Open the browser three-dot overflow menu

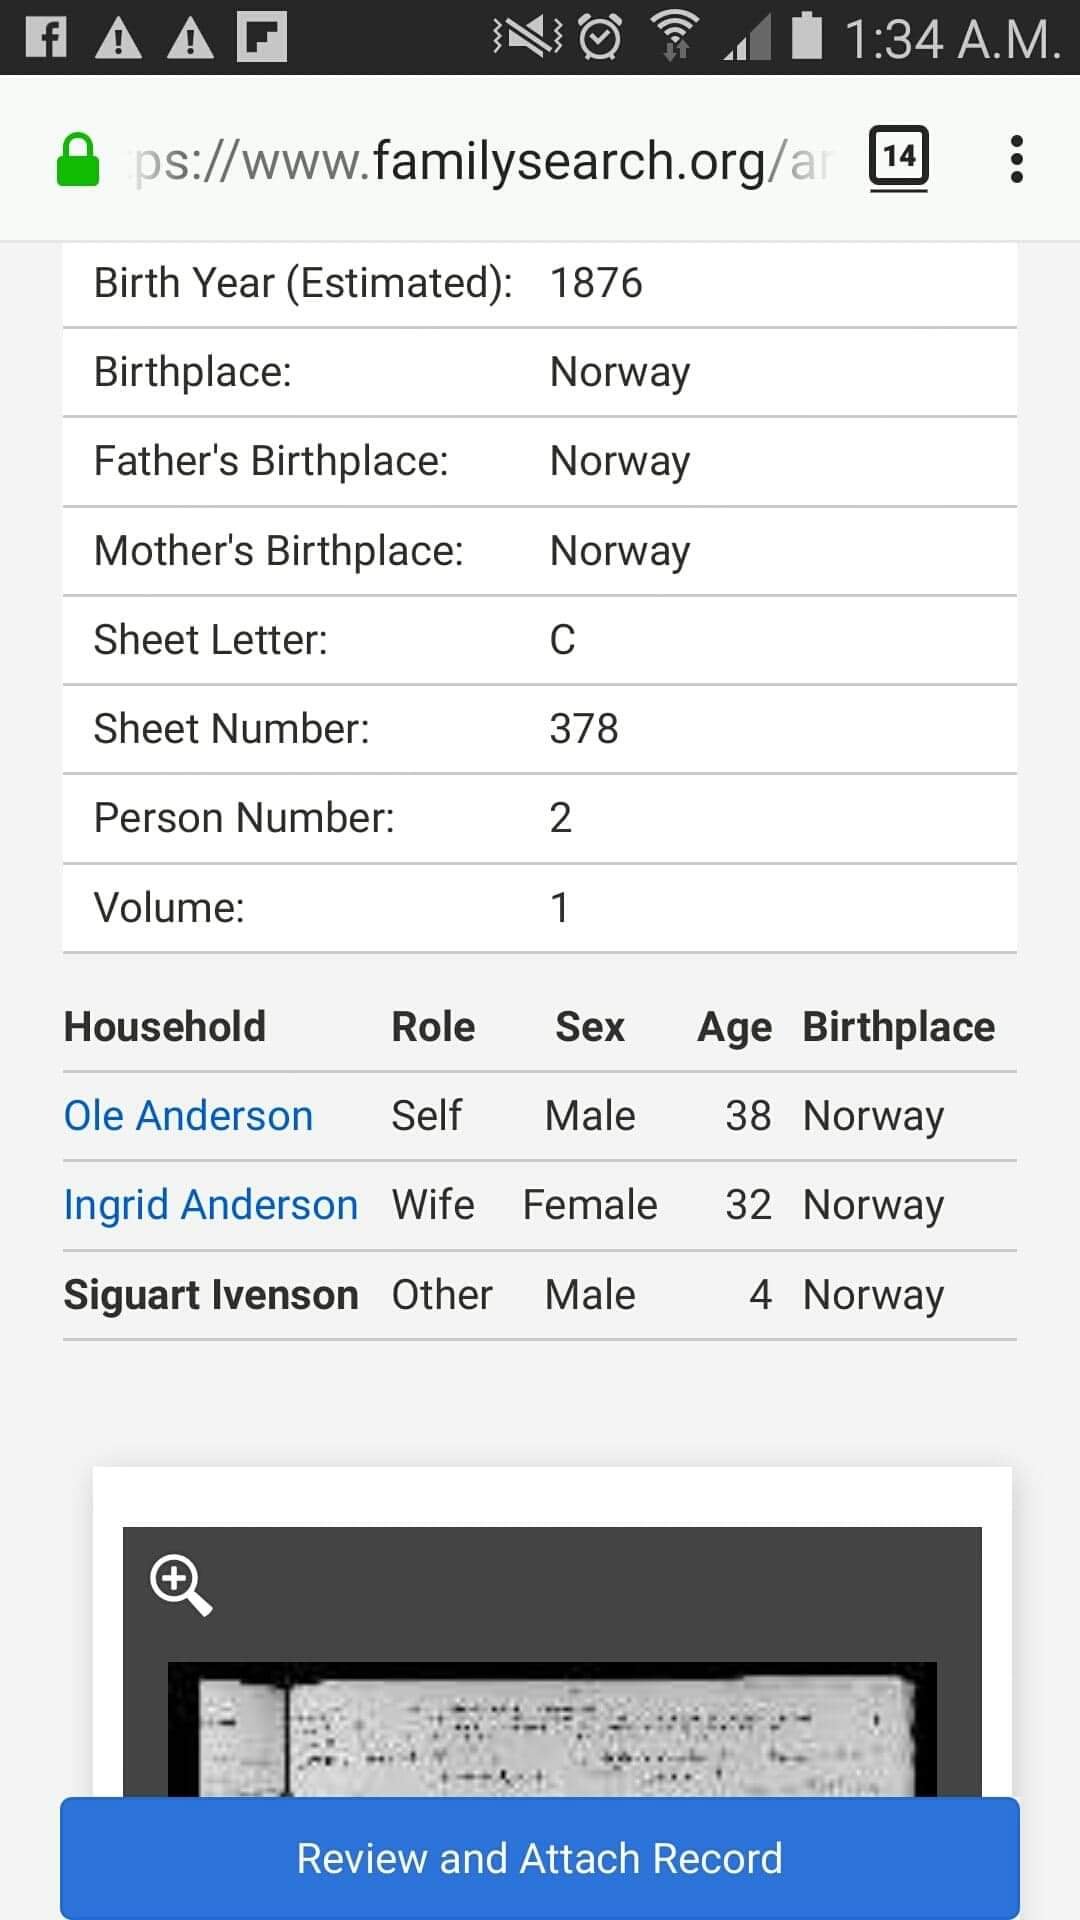1016,160
